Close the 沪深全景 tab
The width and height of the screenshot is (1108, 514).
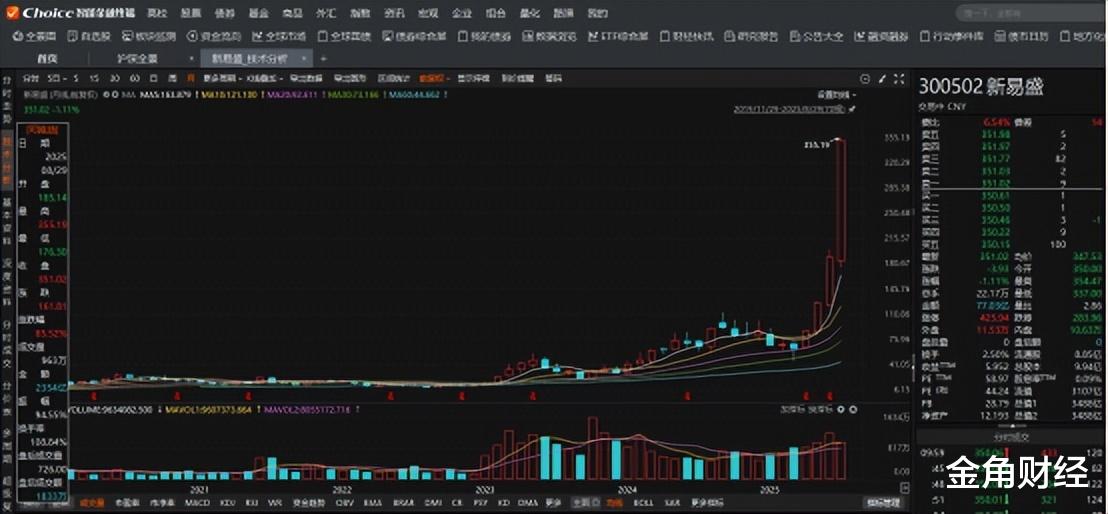191,59
